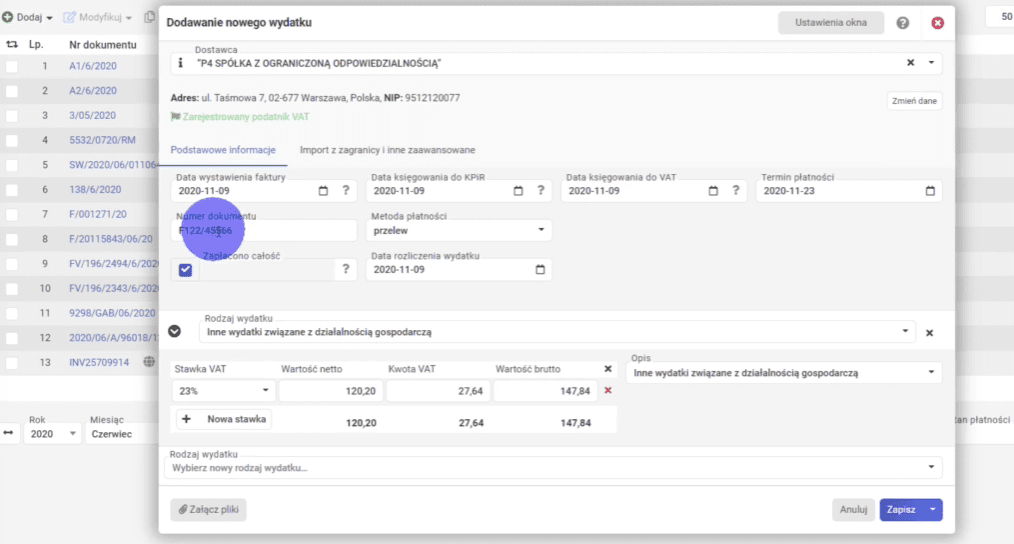
Task: Click into the Numer dokumentu field
Action: (265, 231)
